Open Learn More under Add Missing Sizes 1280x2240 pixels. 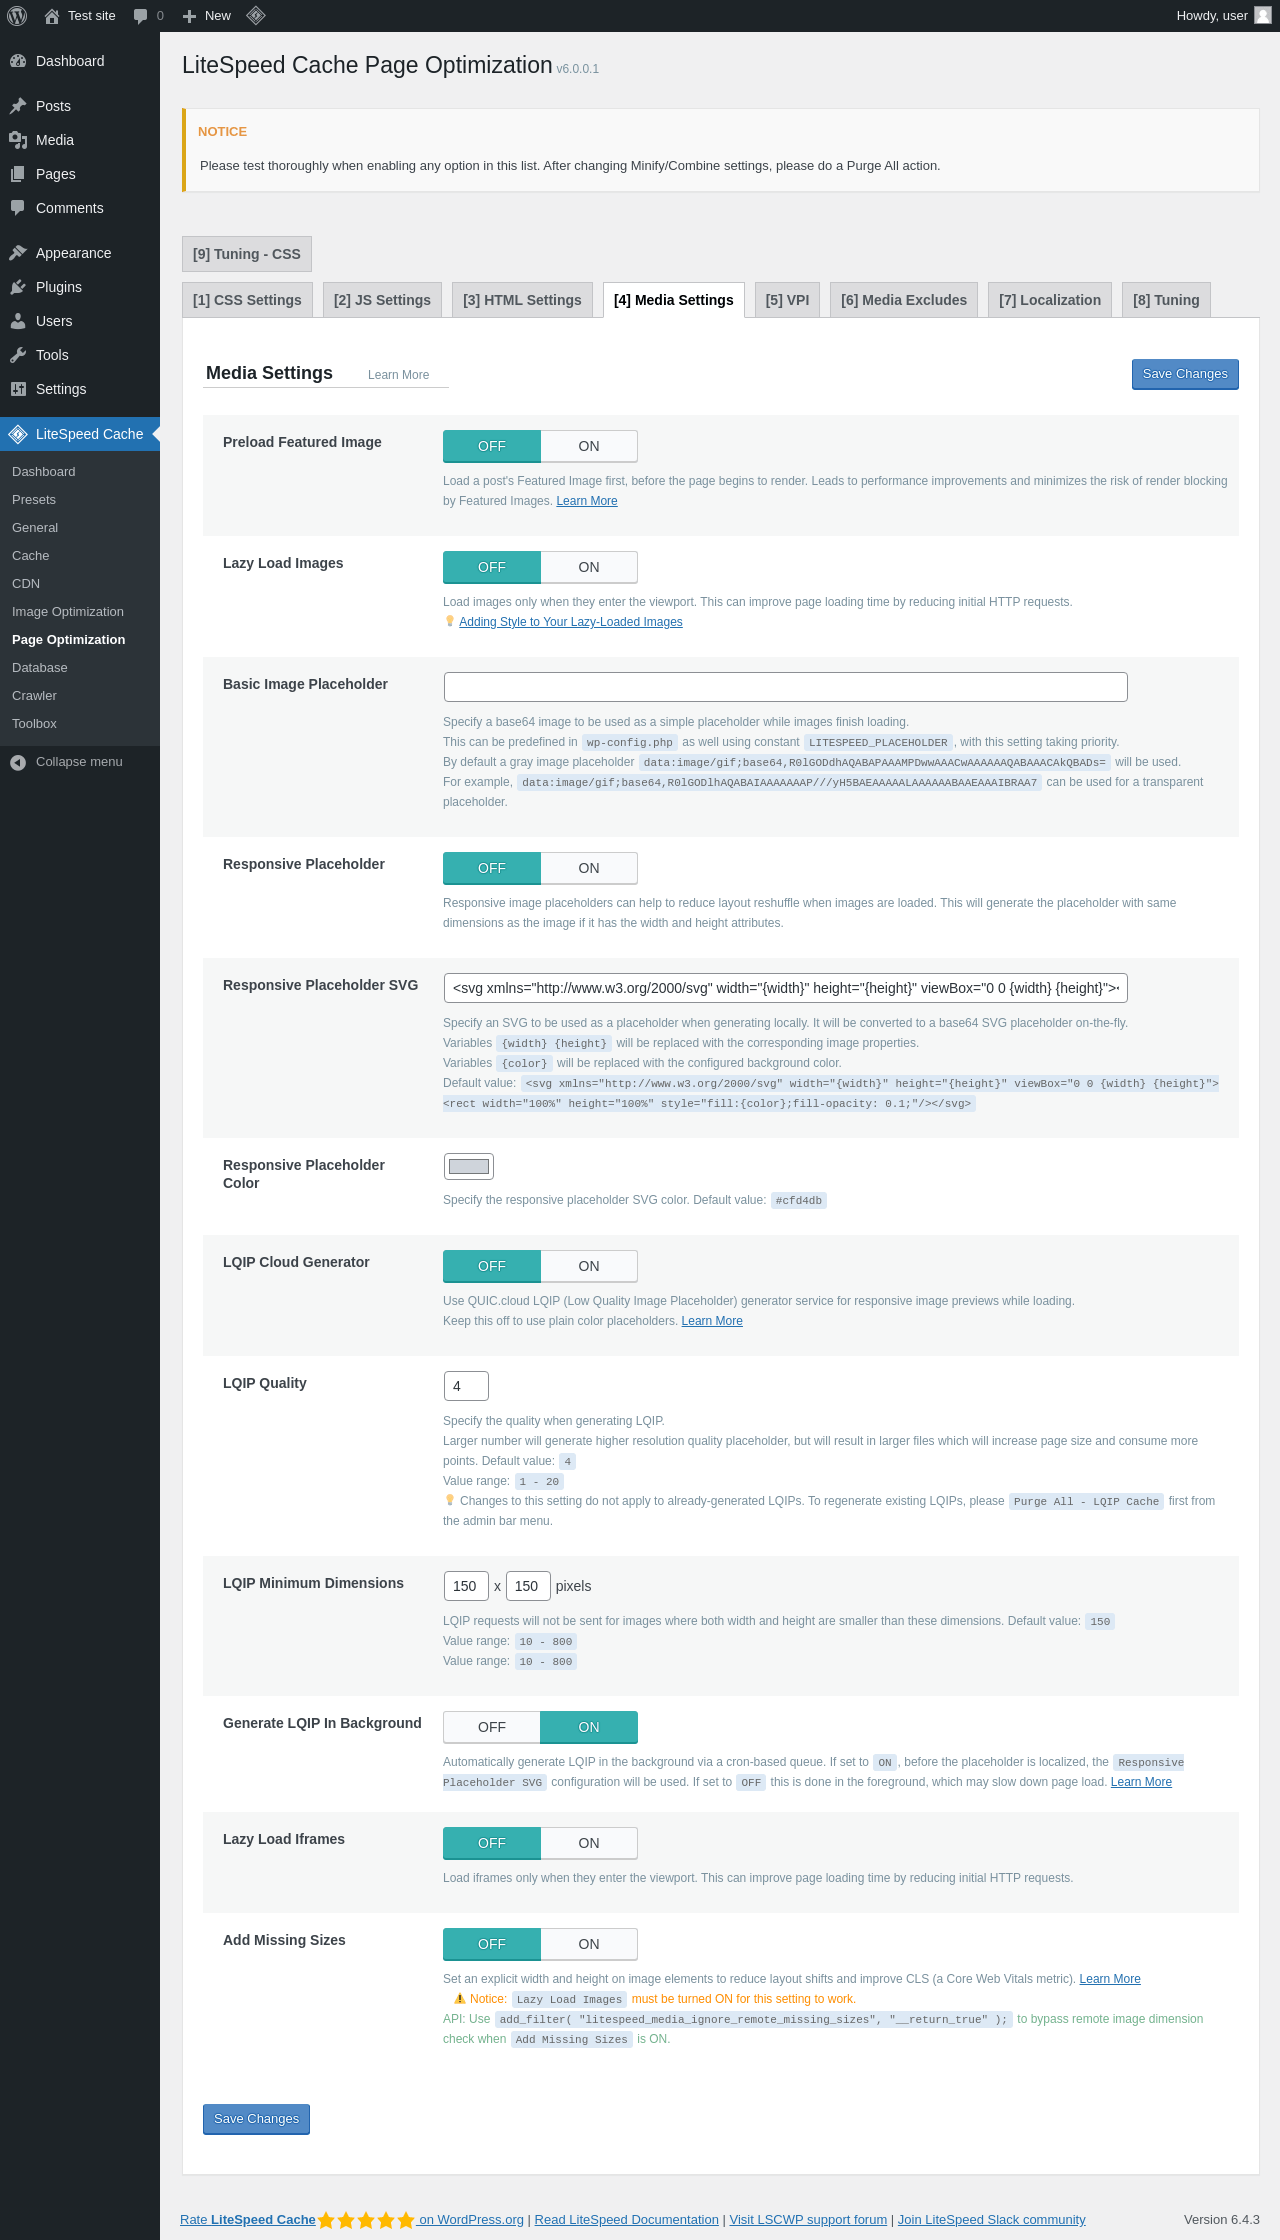point(1110,1979)
